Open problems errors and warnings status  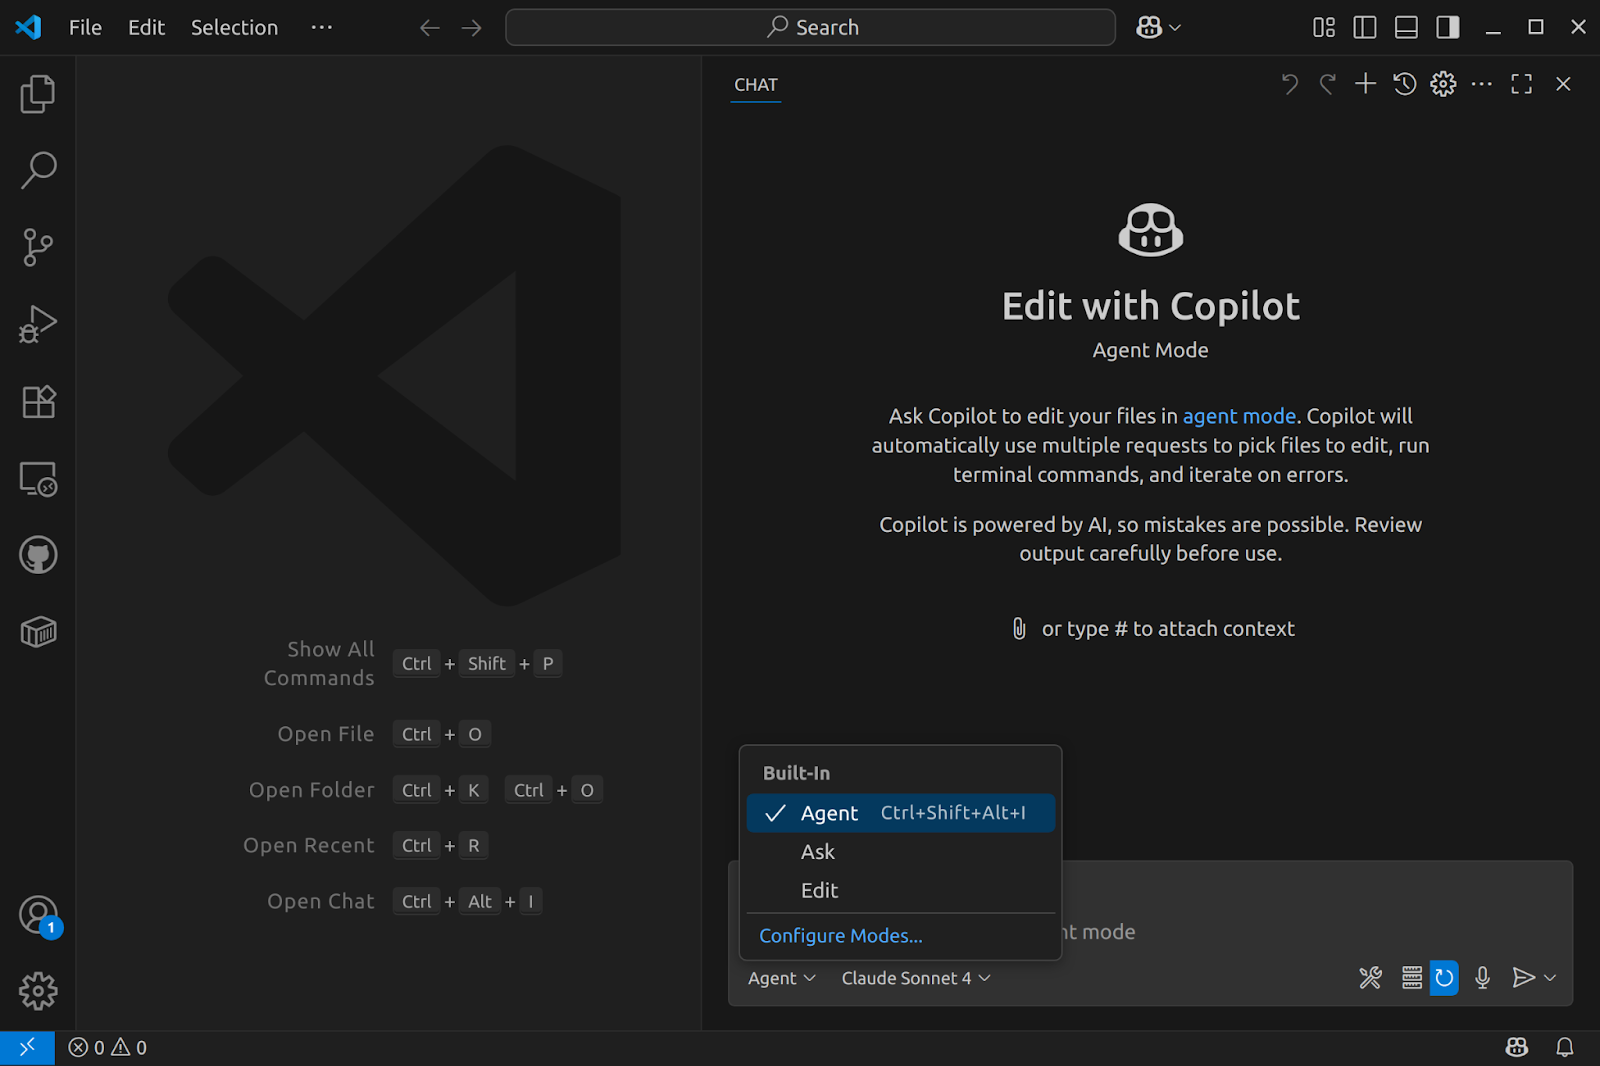108,1047
